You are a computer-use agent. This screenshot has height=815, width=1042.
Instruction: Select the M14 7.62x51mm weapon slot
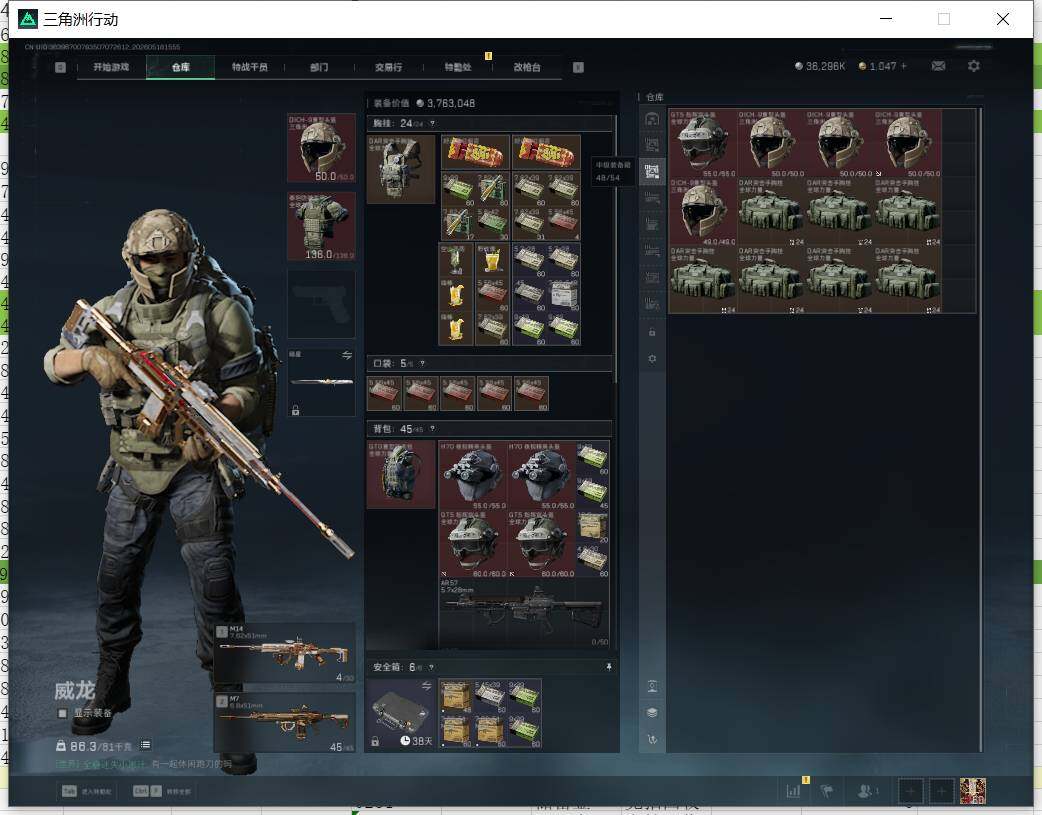(x=284, y=653)
